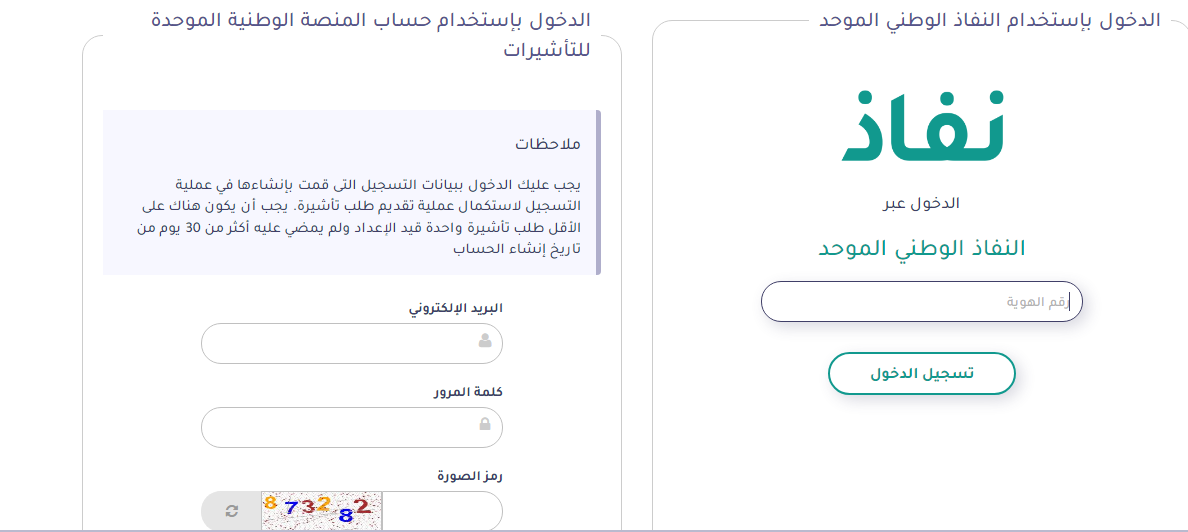Click the large نفاذ logo

click(922, 126)
